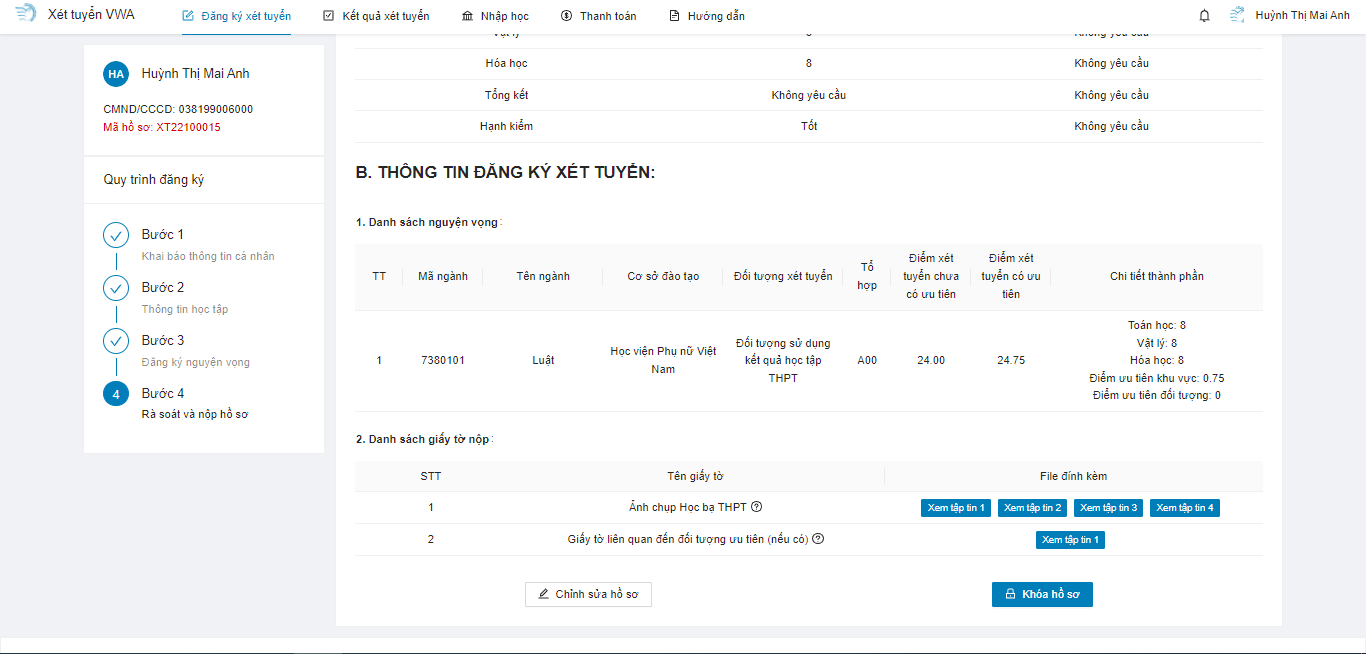Click the Bước 1 checkmark step icon
The height and width of the screenshot is (654, 1366).
click(x=116, y=235)
